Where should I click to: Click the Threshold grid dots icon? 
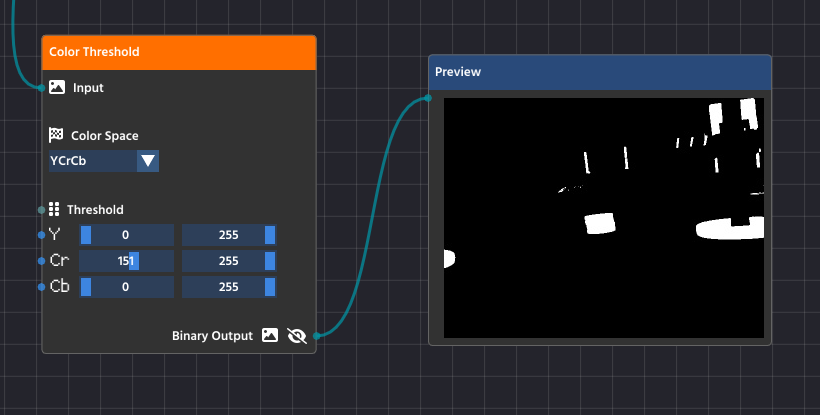click(x=54, y=210)
